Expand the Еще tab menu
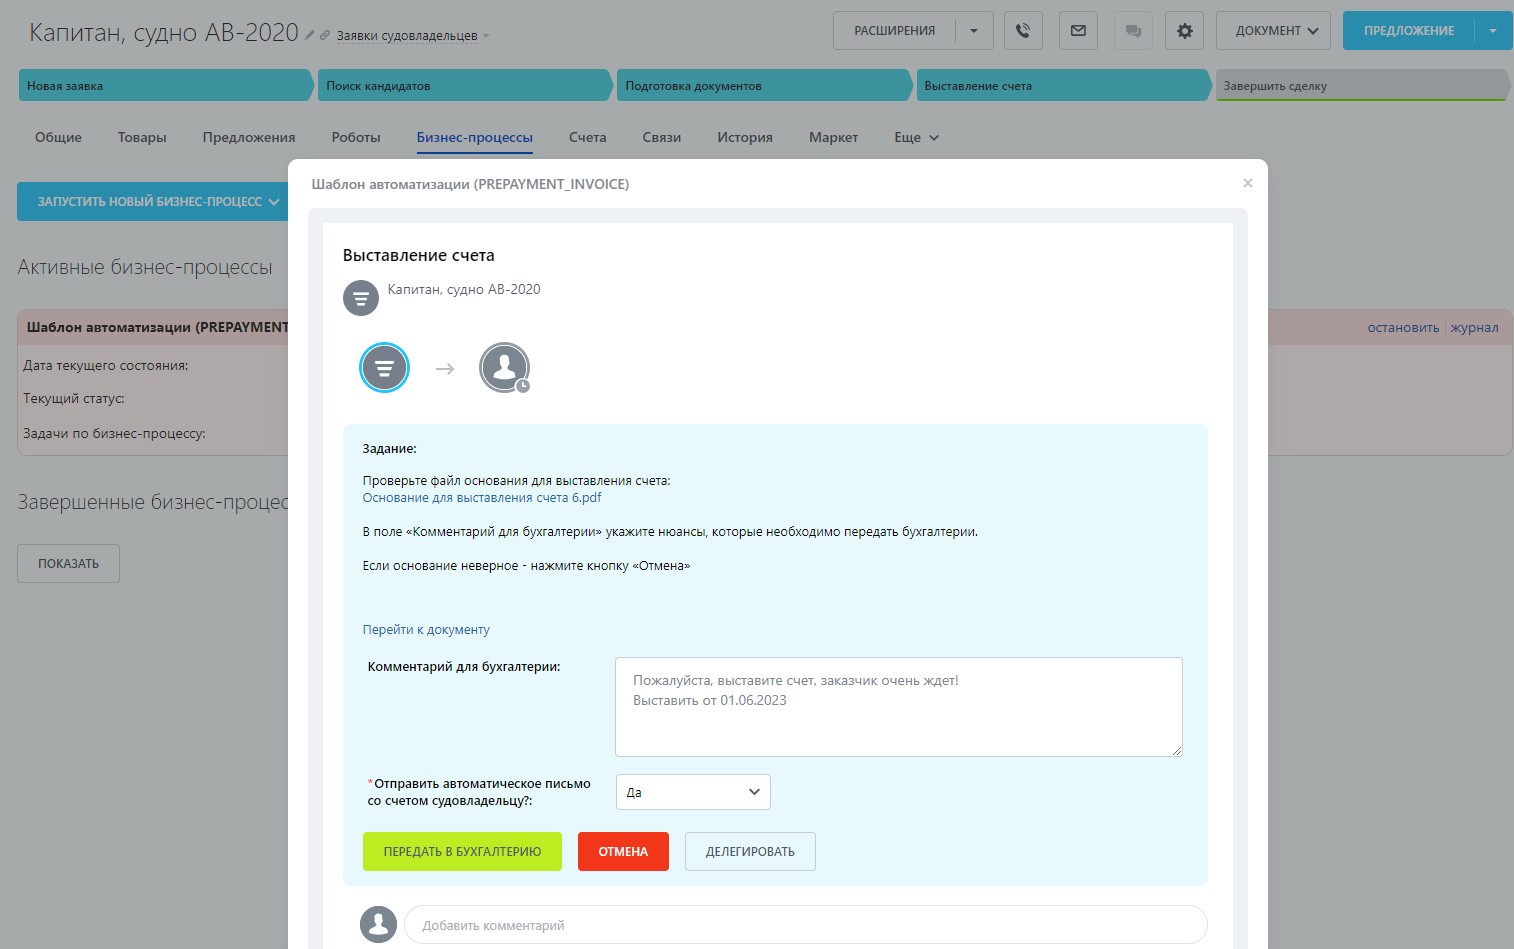 click(917, 138)
